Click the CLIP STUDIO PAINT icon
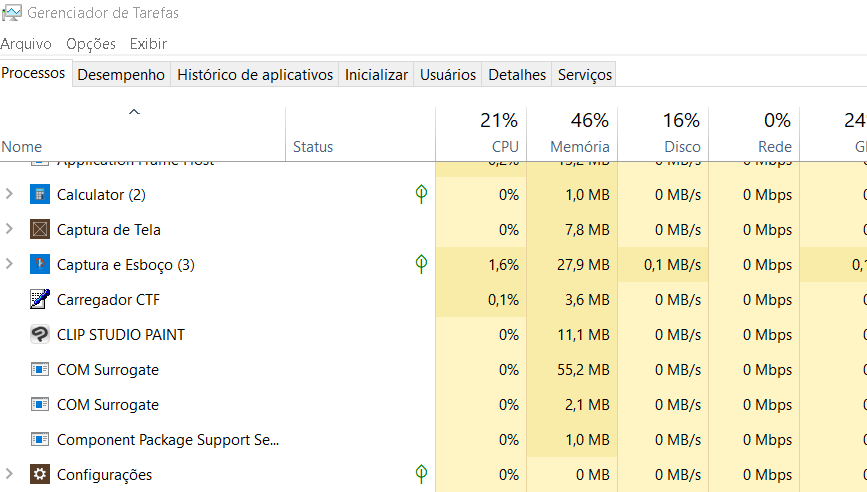This screenshot has height=492, width=867. 40,334
